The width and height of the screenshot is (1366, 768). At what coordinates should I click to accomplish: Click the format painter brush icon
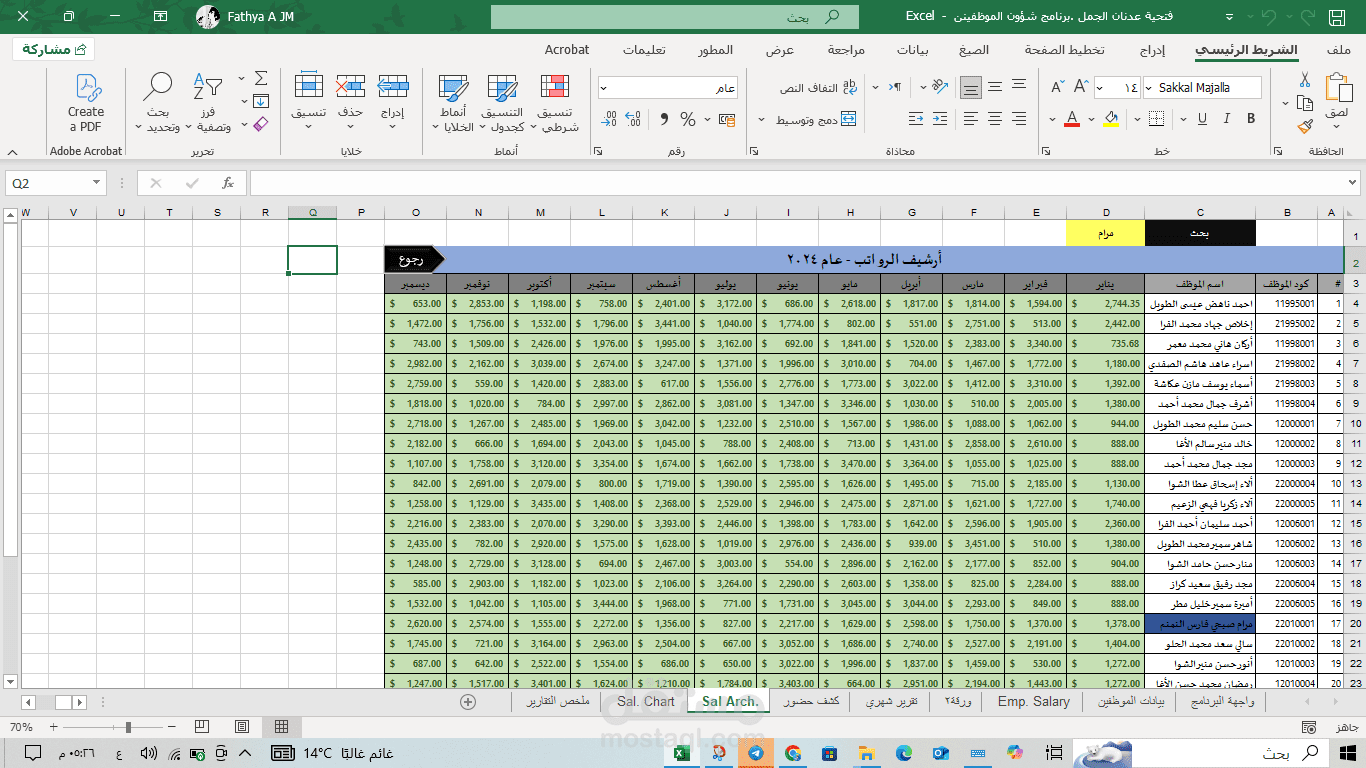1305,127
